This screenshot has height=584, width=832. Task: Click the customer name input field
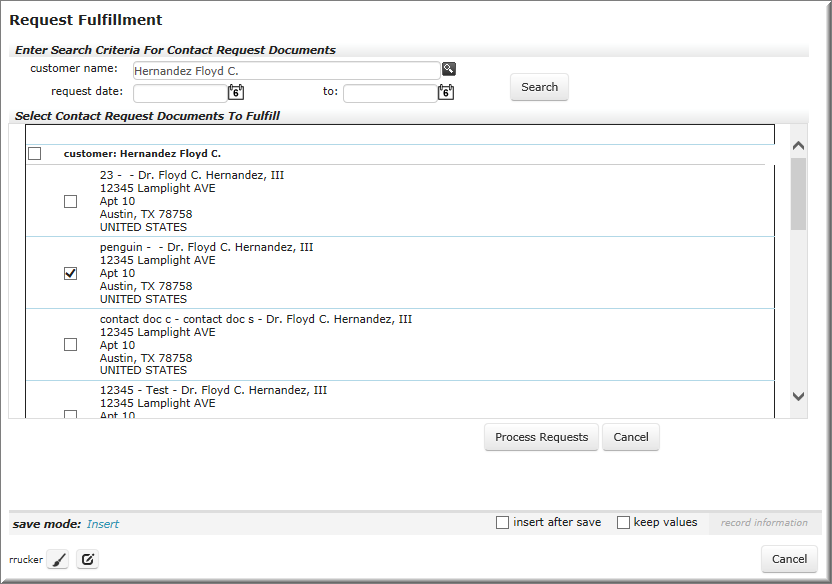287,71
